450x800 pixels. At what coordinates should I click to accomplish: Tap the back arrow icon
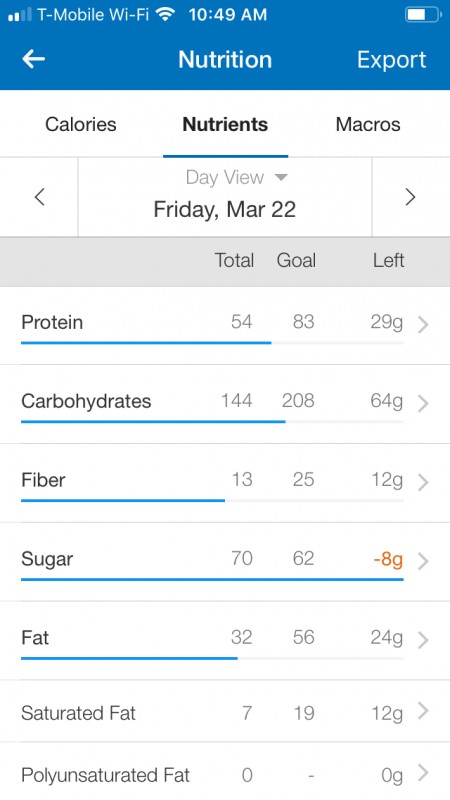[x=34, y=59]
